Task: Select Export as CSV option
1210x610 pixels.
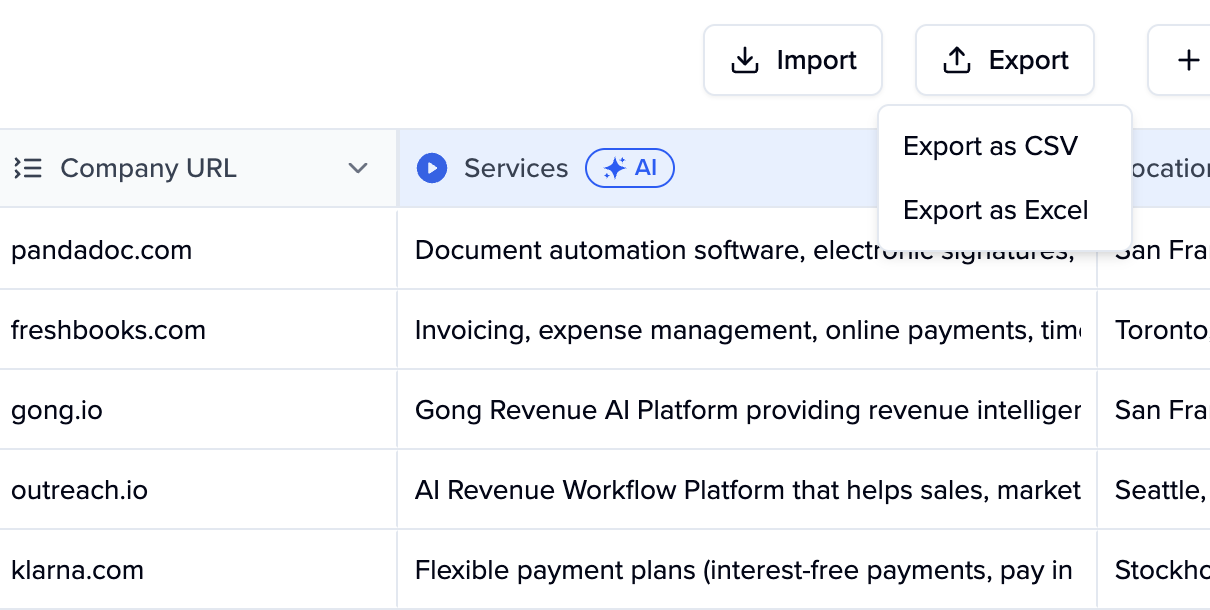Action: pos(990,147)
